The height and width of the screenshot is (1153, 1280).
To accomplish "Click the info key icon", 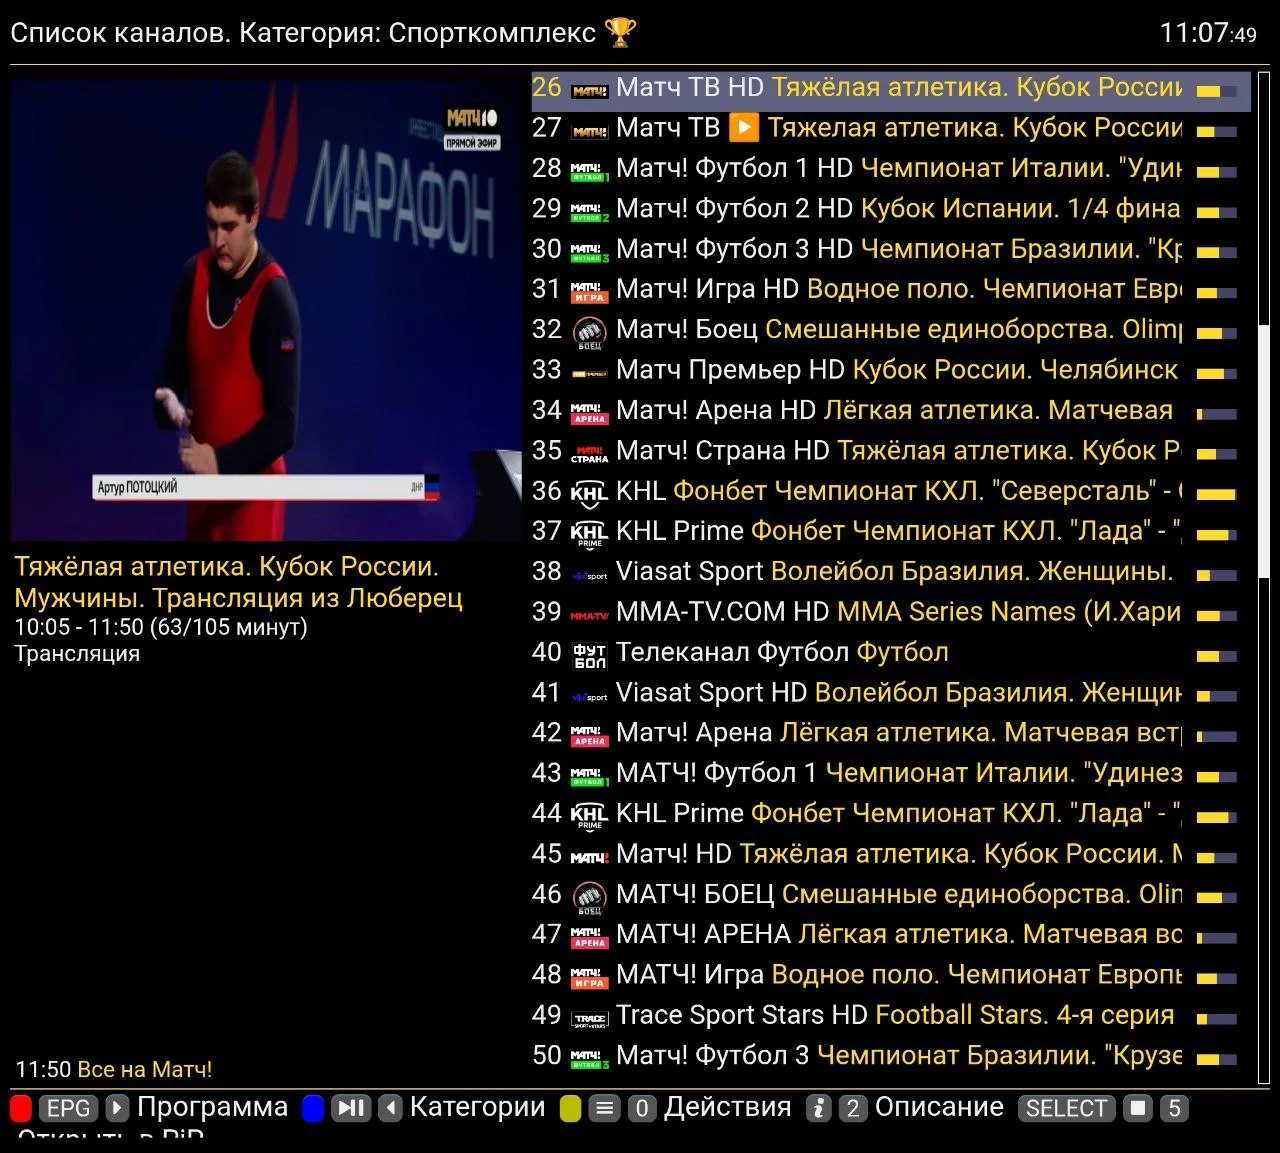I will pos(819,1108).
